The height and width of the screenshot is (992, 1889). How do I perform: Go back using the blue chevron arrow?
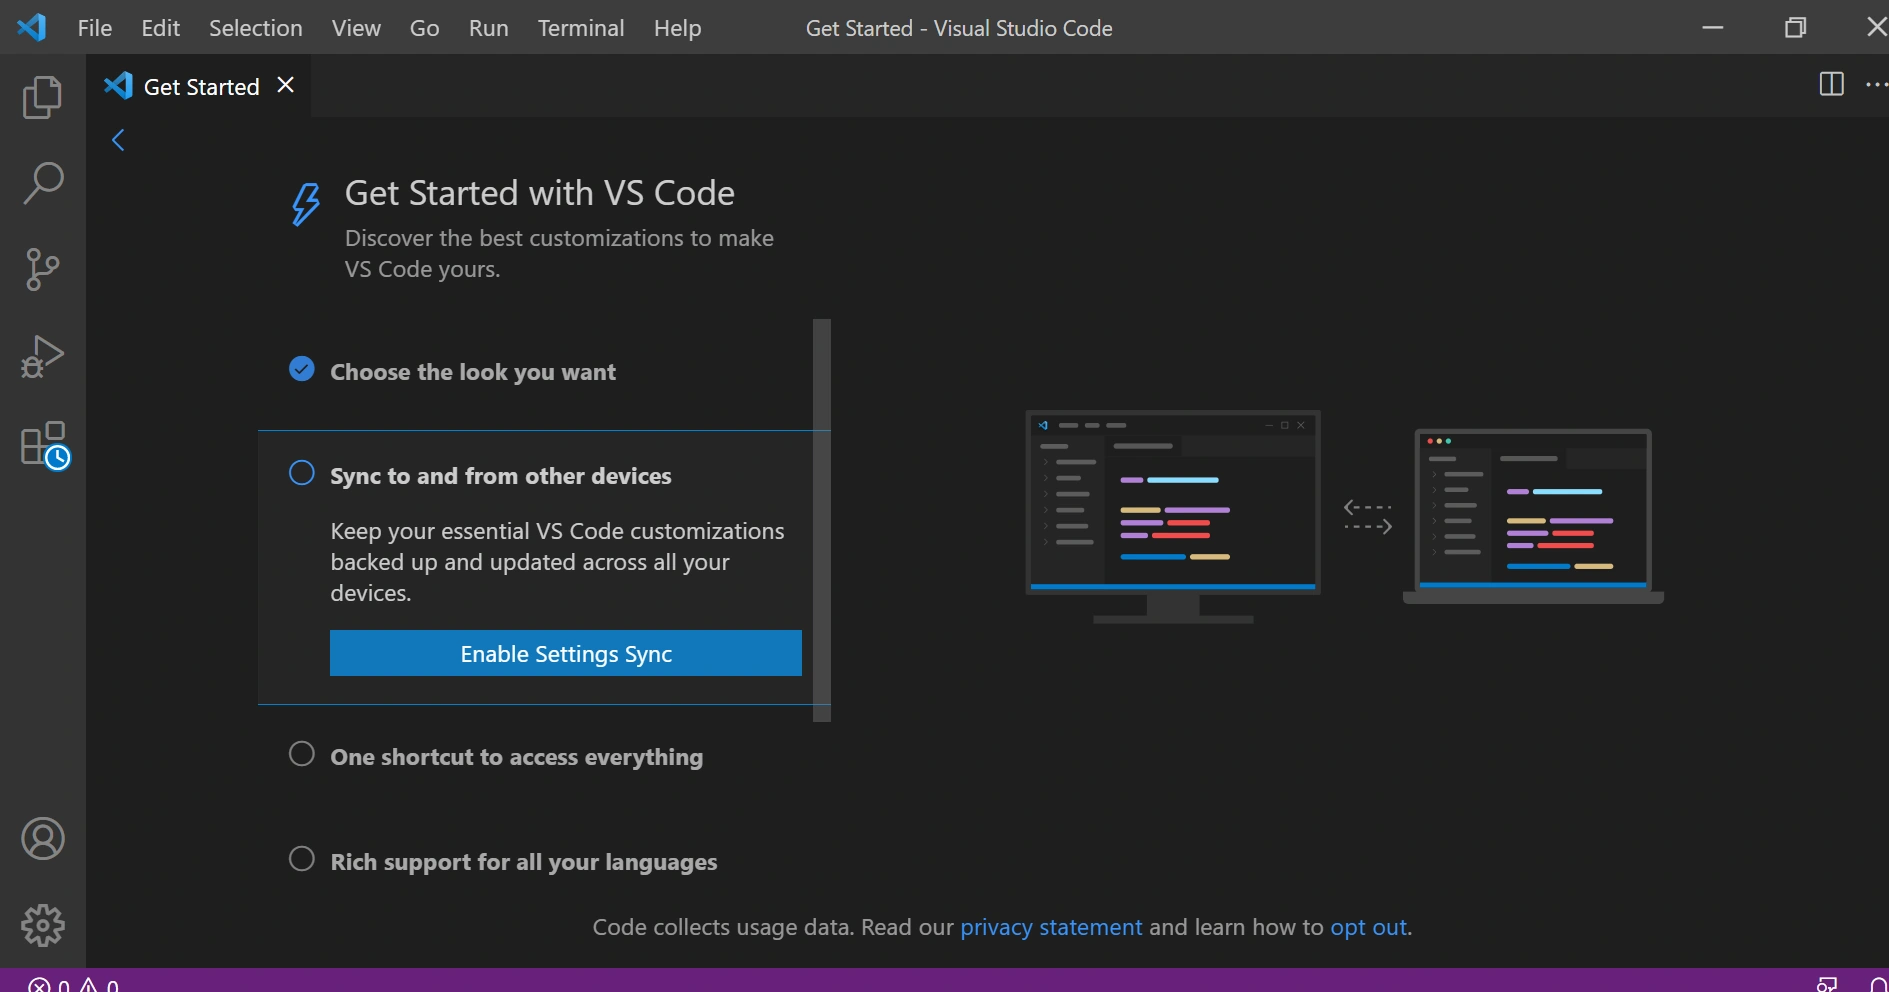pyautogui.click(x=118, y=140)
